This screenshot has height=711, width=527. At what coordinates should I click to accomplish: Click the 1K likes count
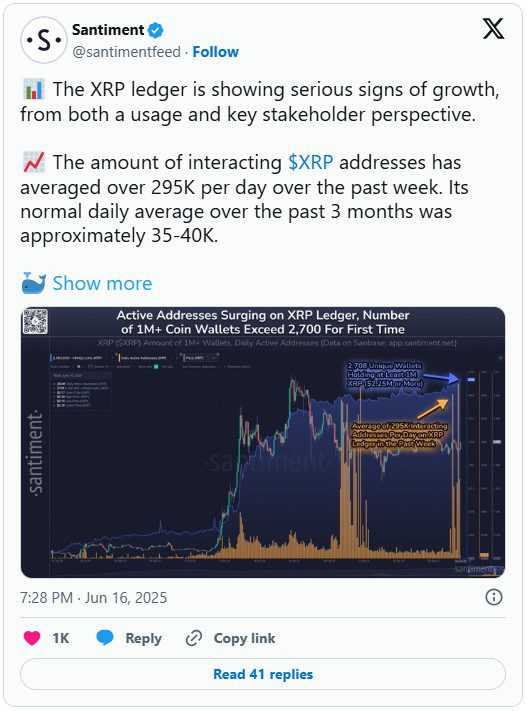pos(61,638)
